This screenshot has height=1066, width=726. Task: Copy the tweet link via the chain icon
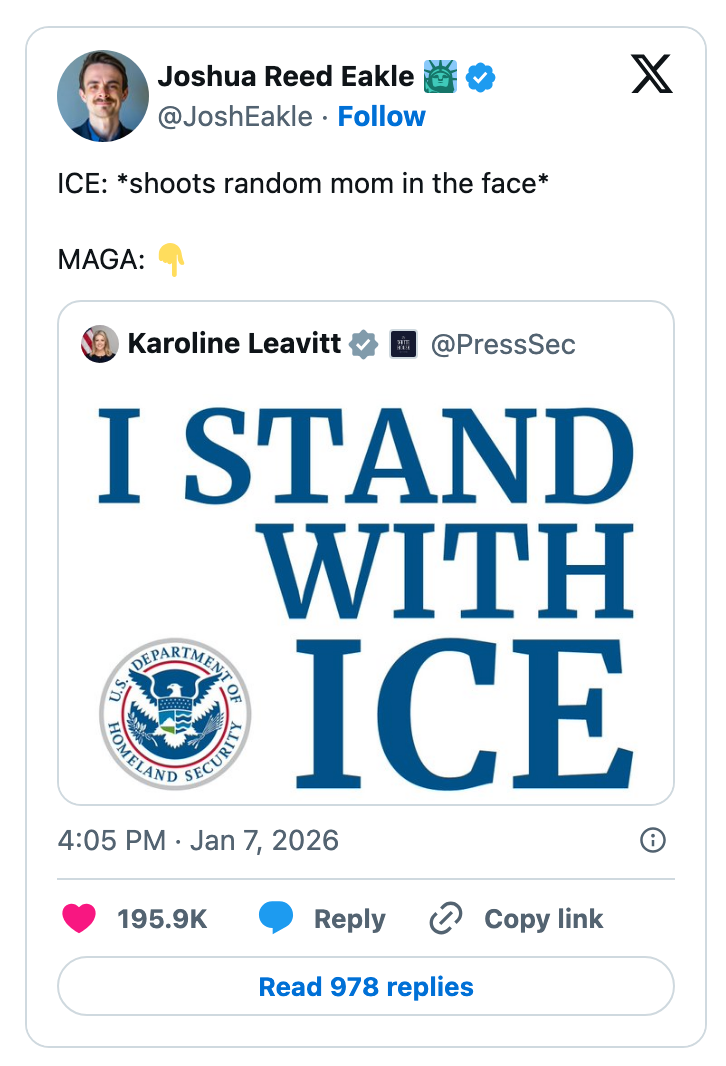coord(447,918)
